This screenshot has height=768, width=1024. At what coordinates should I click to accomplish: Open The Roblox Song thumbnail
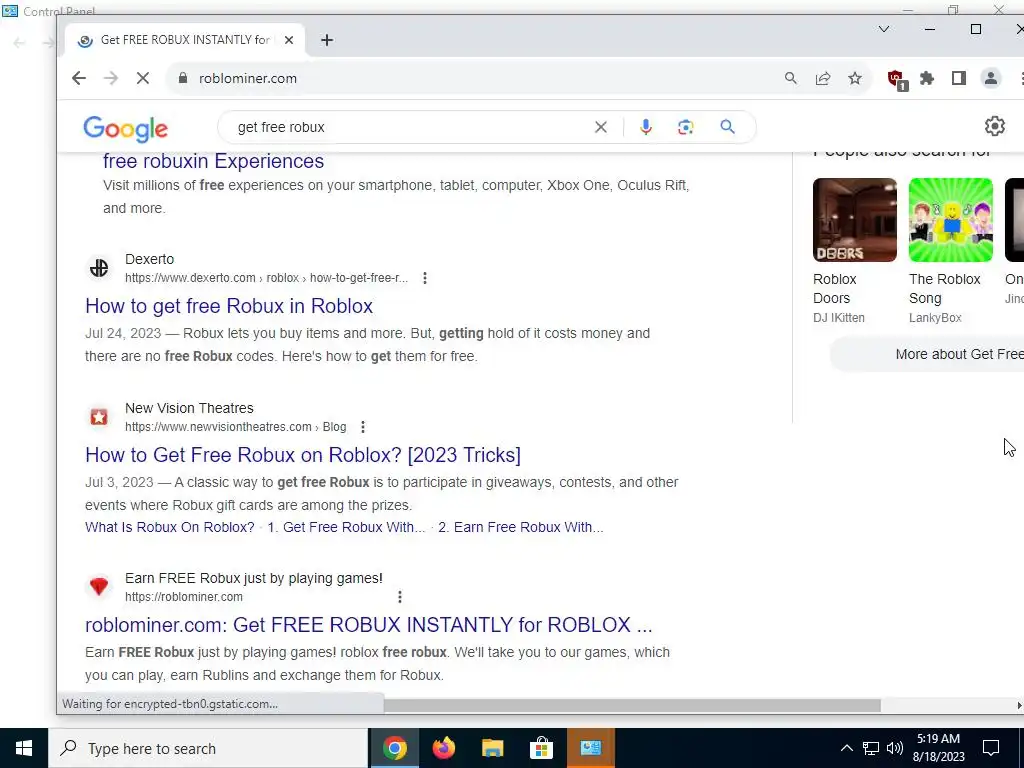click(951, 220)
